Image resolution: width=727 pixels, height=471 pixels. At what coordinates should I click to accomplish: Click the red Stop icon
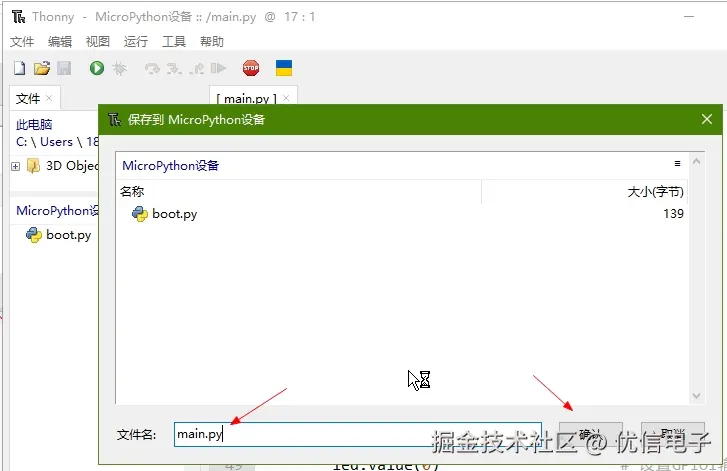[251, 68]
